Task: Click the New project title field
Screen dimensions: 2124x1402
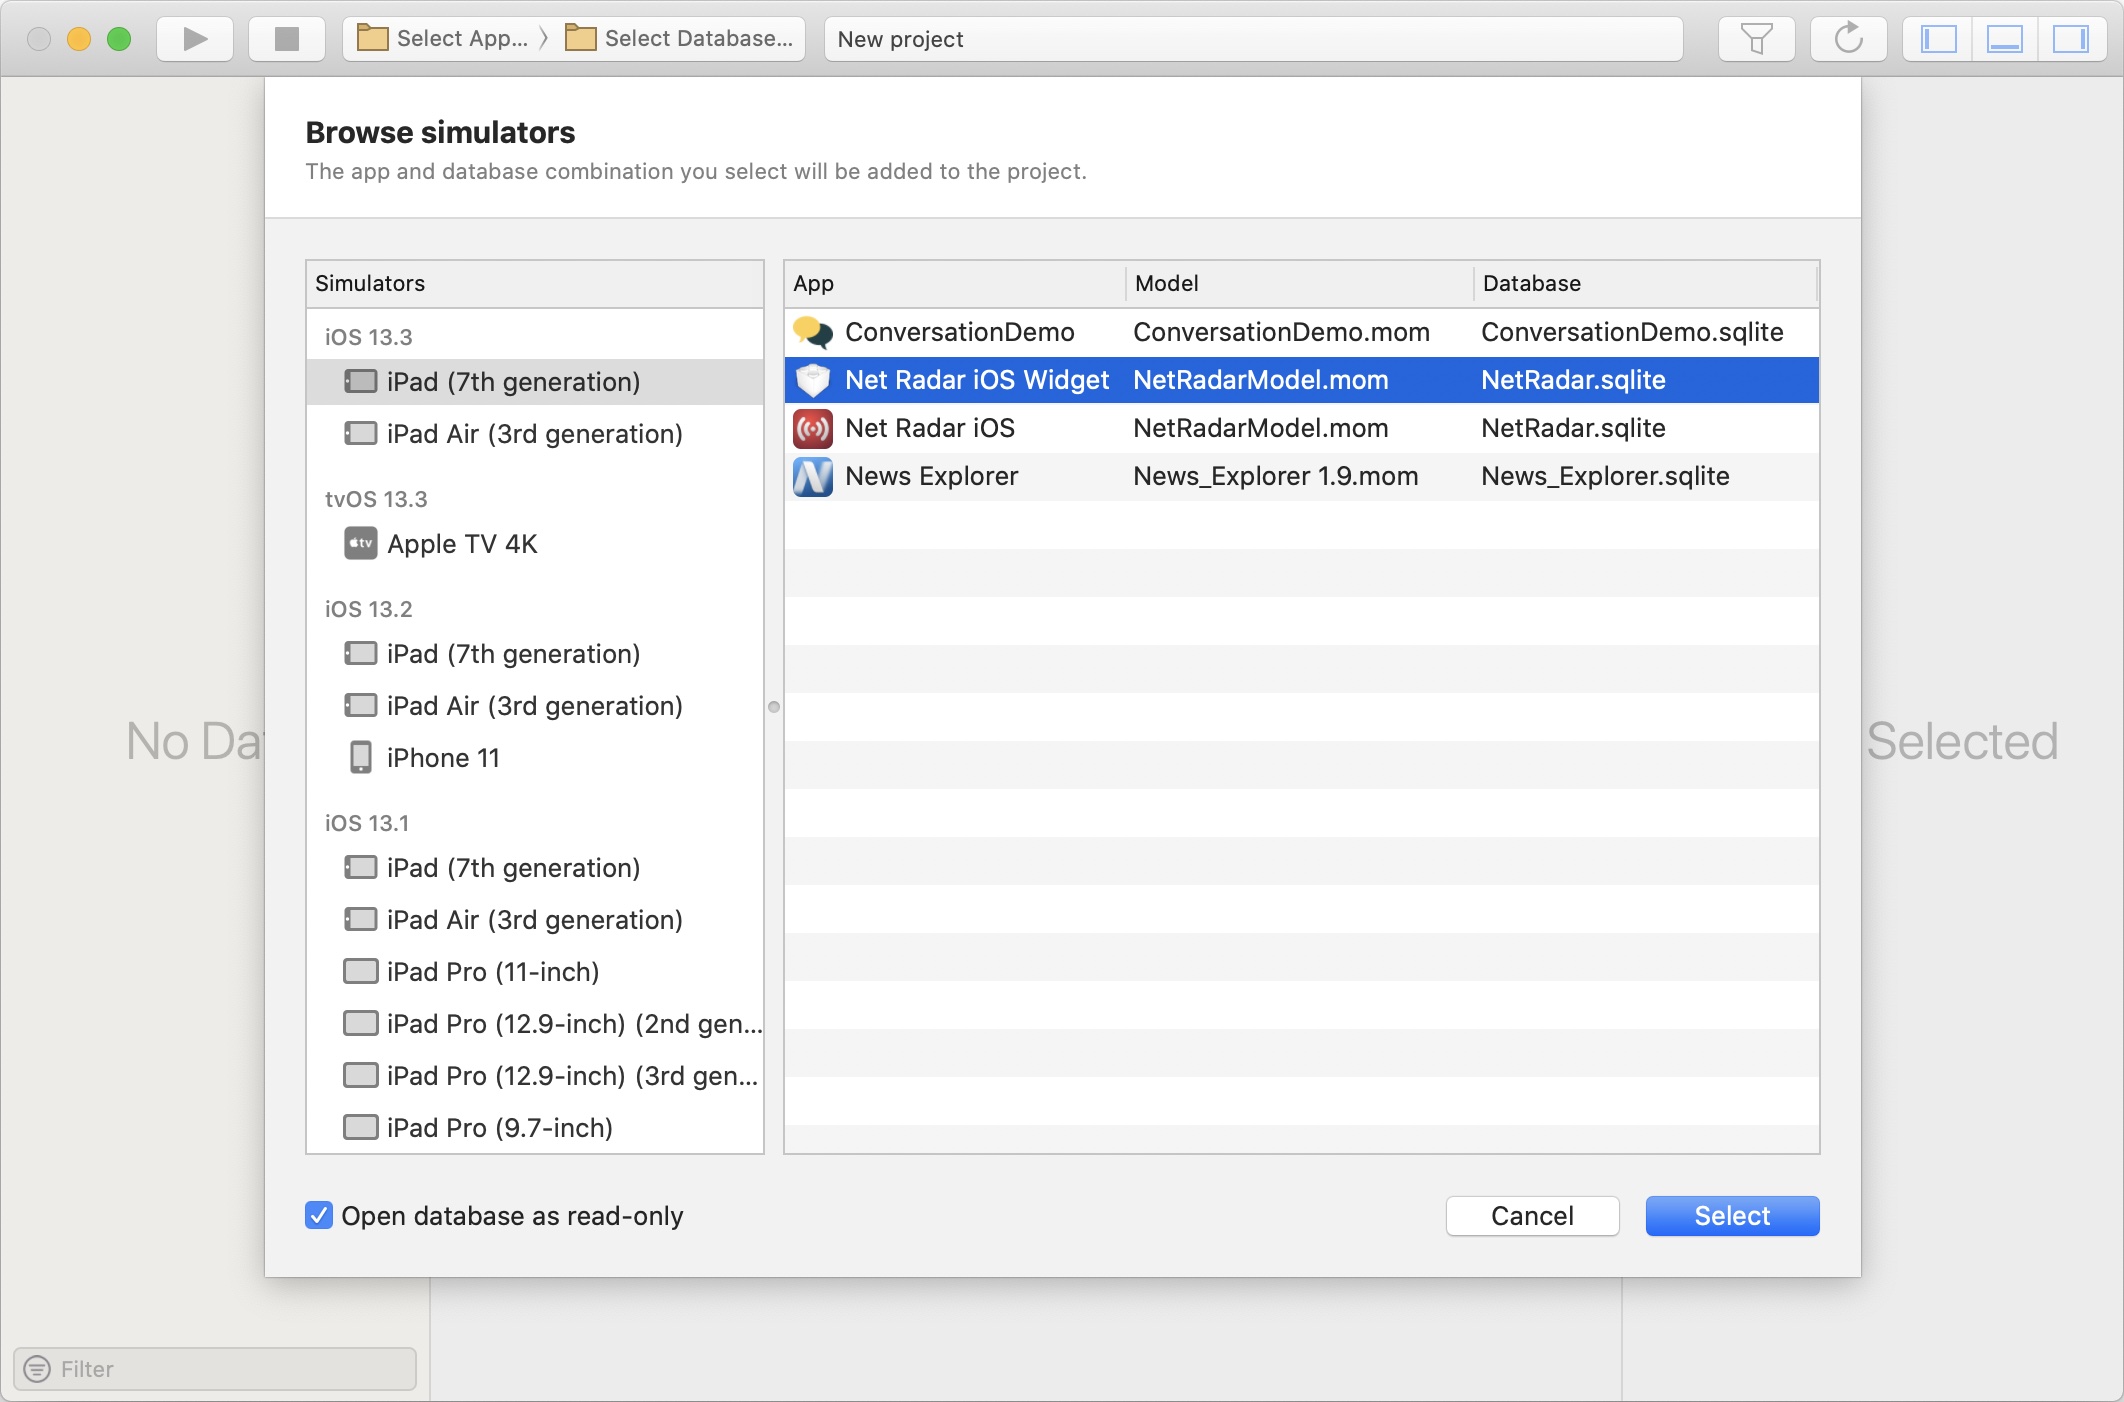Action: coord(1253,39)
